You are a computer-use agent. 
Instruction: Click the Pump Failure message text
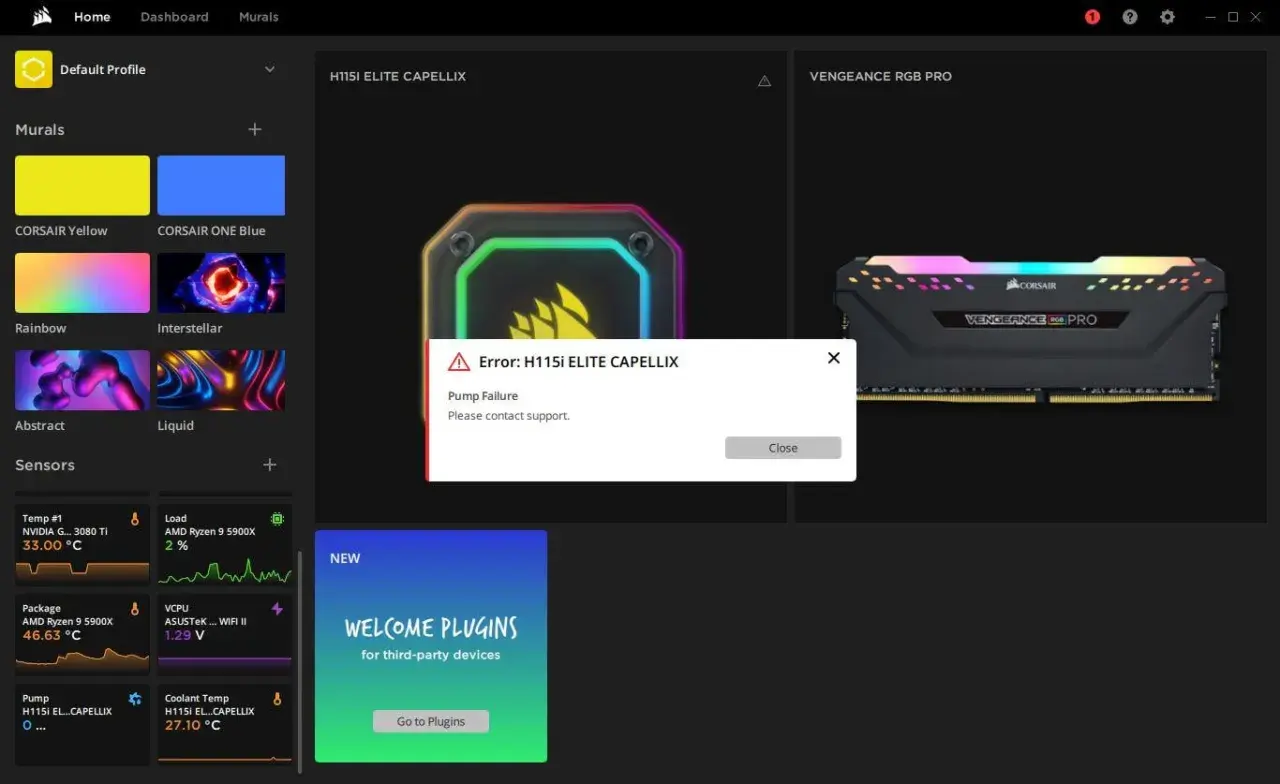(483, 396)
